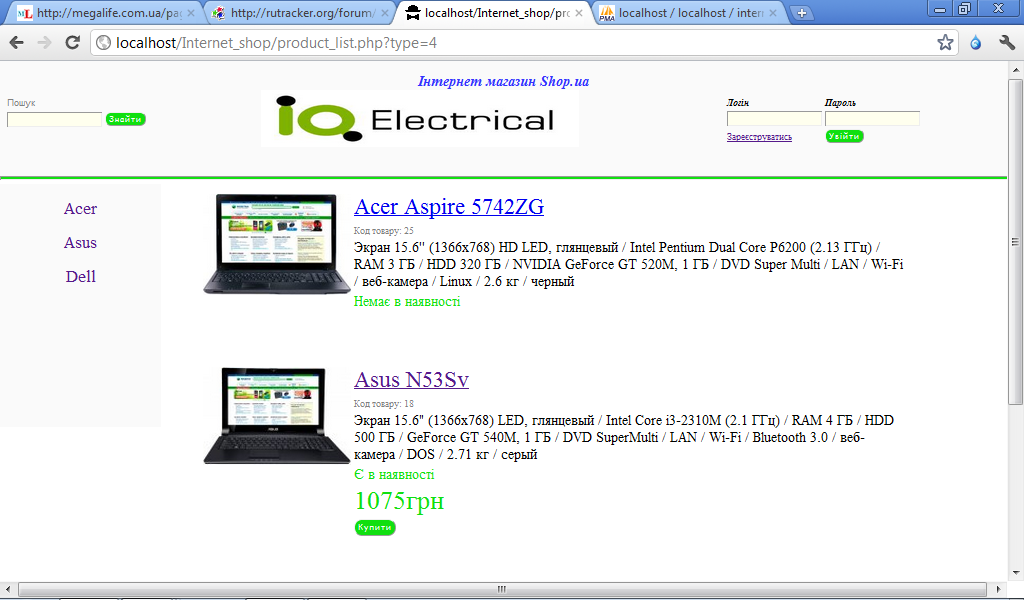Viewport: 1024px width, 600px height.
Task: Open the Acer Aspire 5742ZG product link
Action: tap(449, 207)
